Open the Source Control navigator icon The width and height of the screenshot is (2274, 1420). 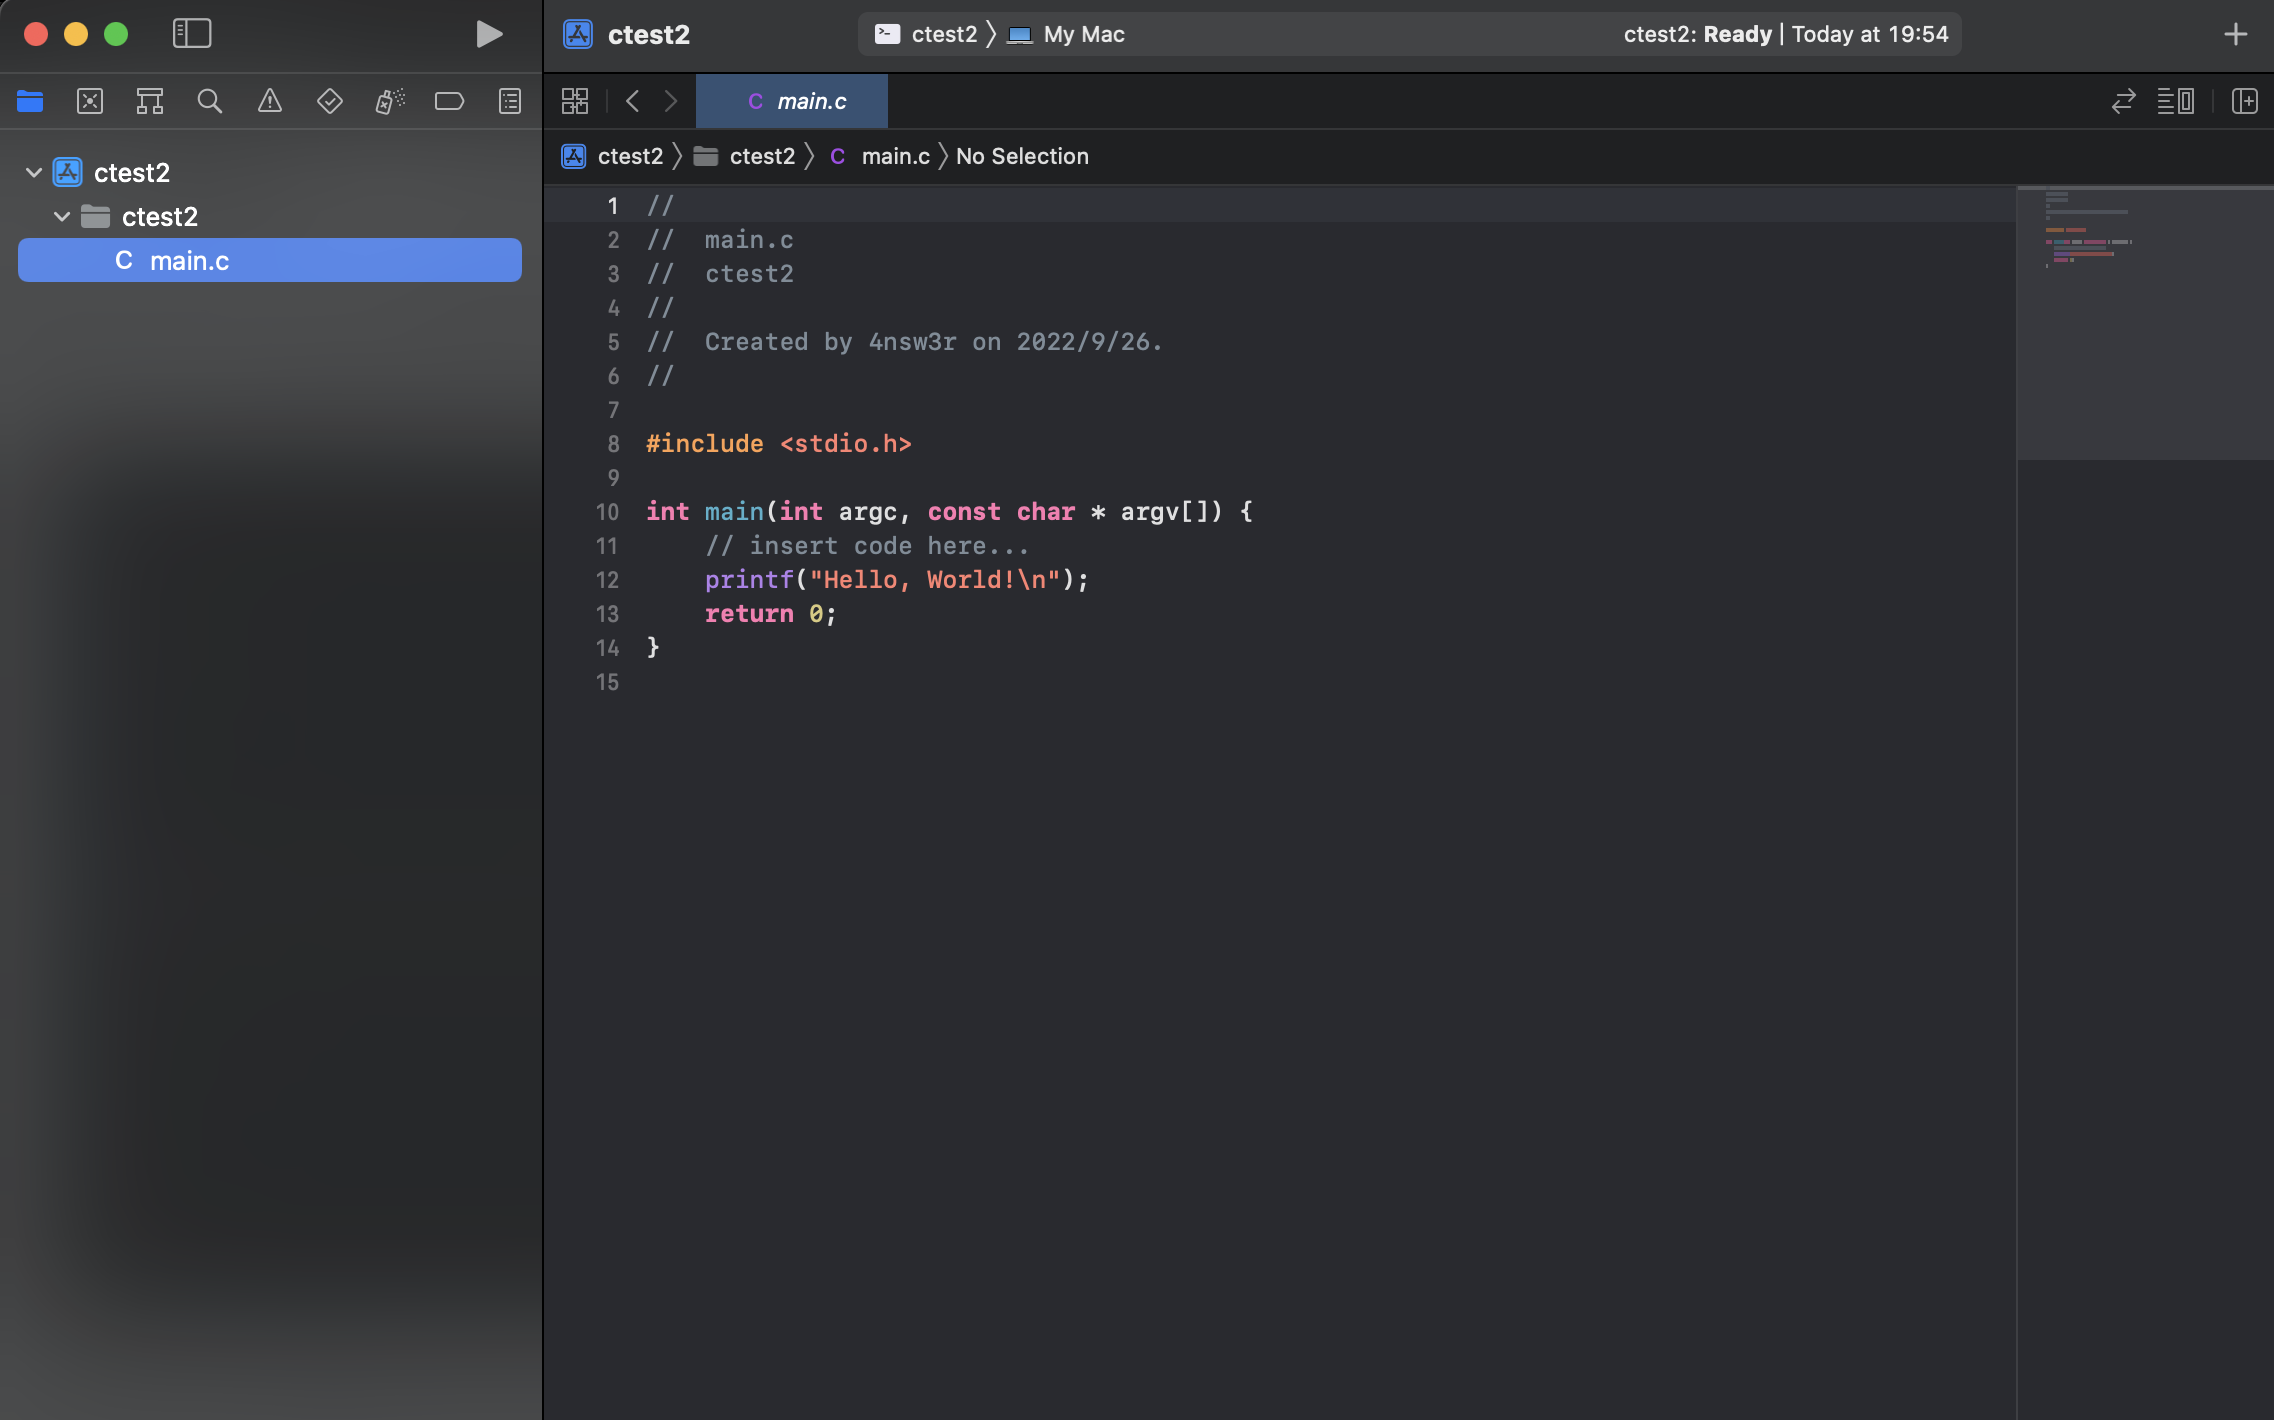click(90, 101)
